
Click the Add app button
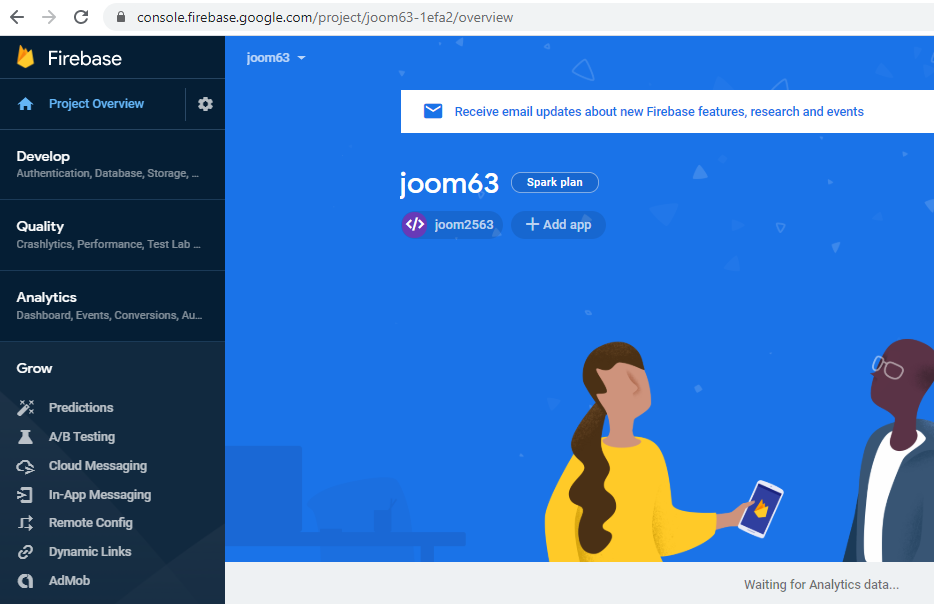tap(558, 225)
